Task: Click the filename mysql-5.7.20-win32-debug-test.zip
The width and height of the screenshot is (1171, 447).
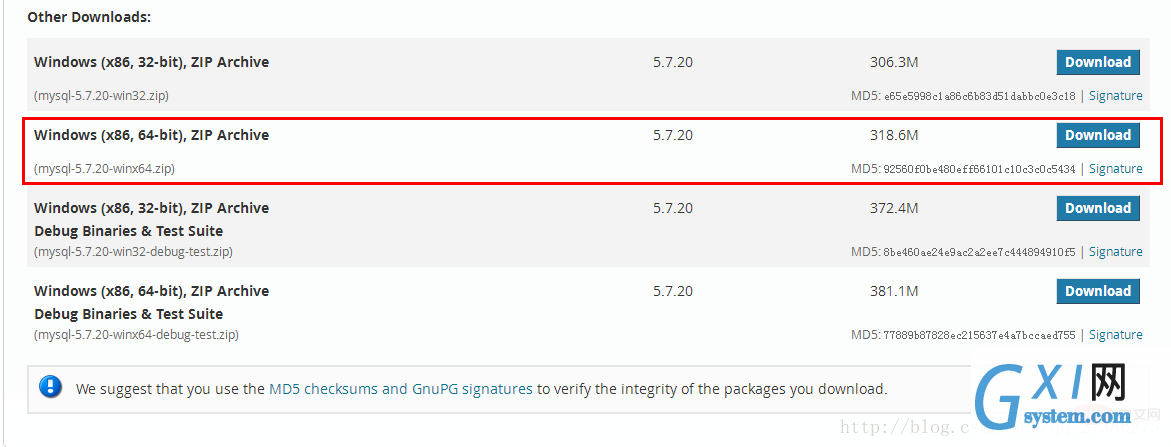Action: pos(133,251)
